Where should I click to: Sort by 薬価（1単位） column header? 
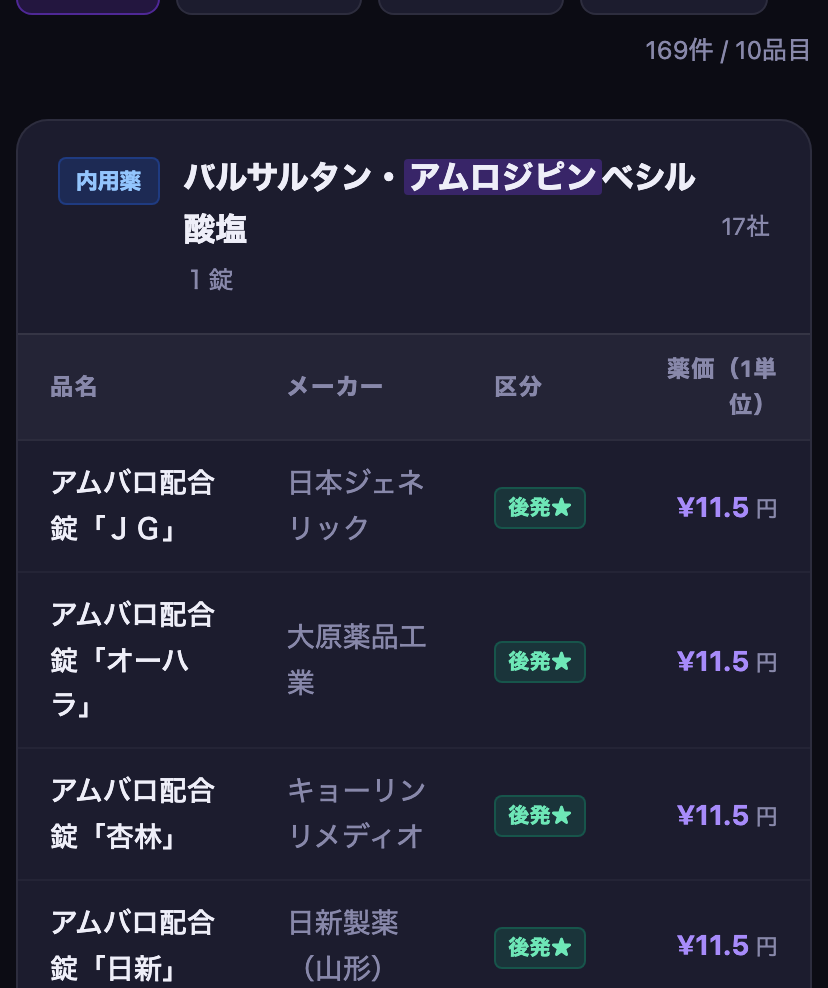(722, 386)
